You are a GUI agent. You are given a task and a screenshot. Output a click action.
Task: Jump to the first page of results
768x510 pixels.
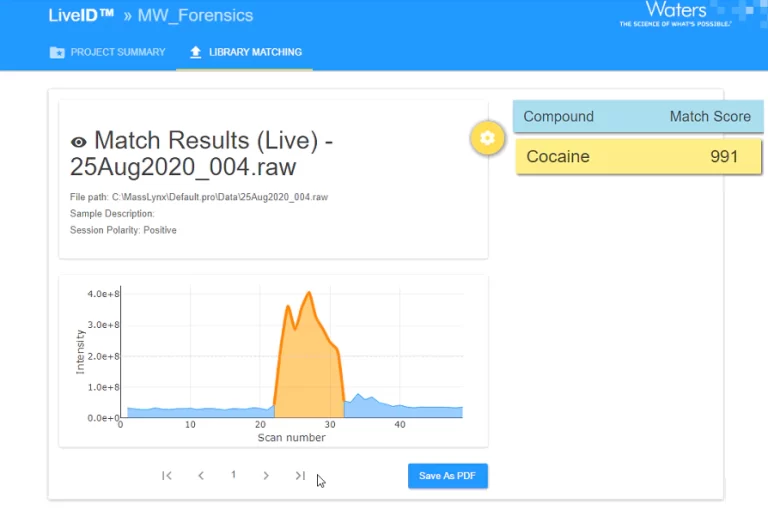(167, 476)
